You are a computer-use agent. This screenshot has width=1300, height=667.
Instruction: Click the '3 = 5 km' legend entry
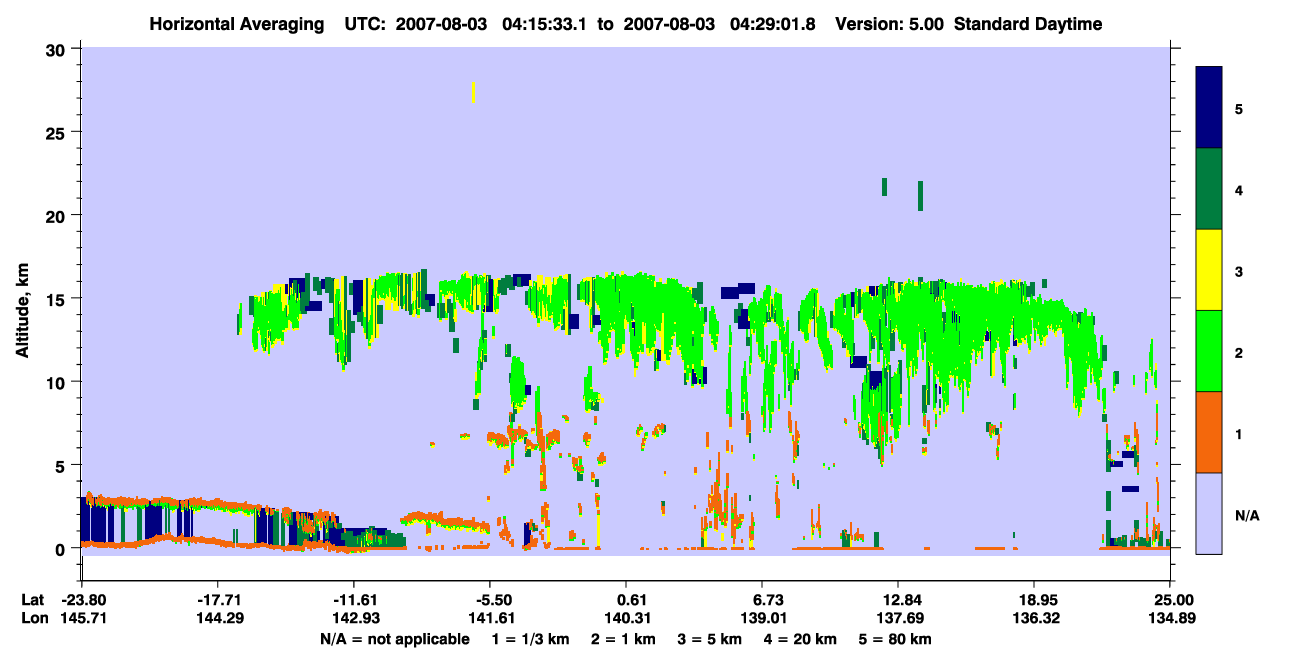pos(711,639)
